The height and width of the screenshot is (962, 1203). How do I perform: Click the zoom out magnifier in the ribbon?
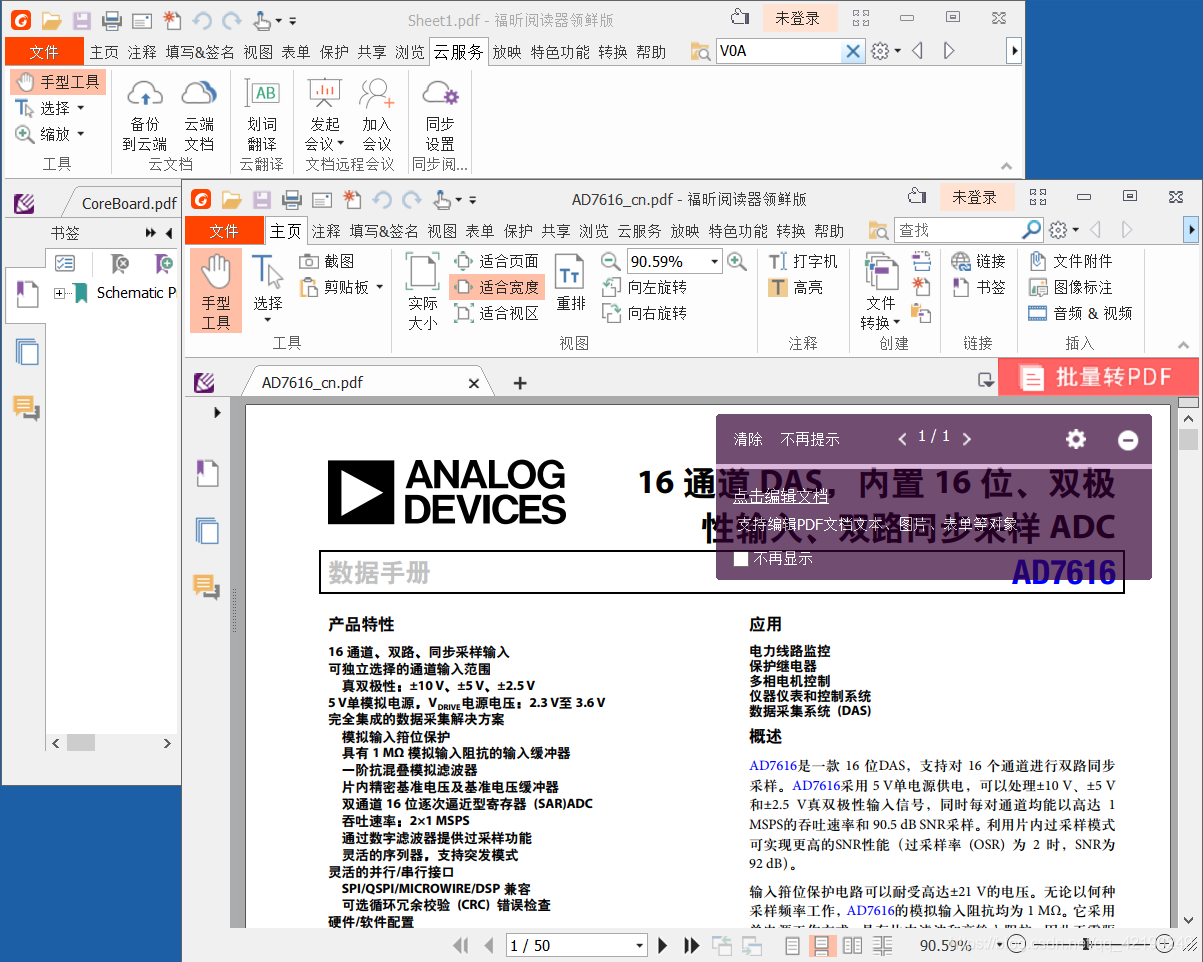click(610, 261)
